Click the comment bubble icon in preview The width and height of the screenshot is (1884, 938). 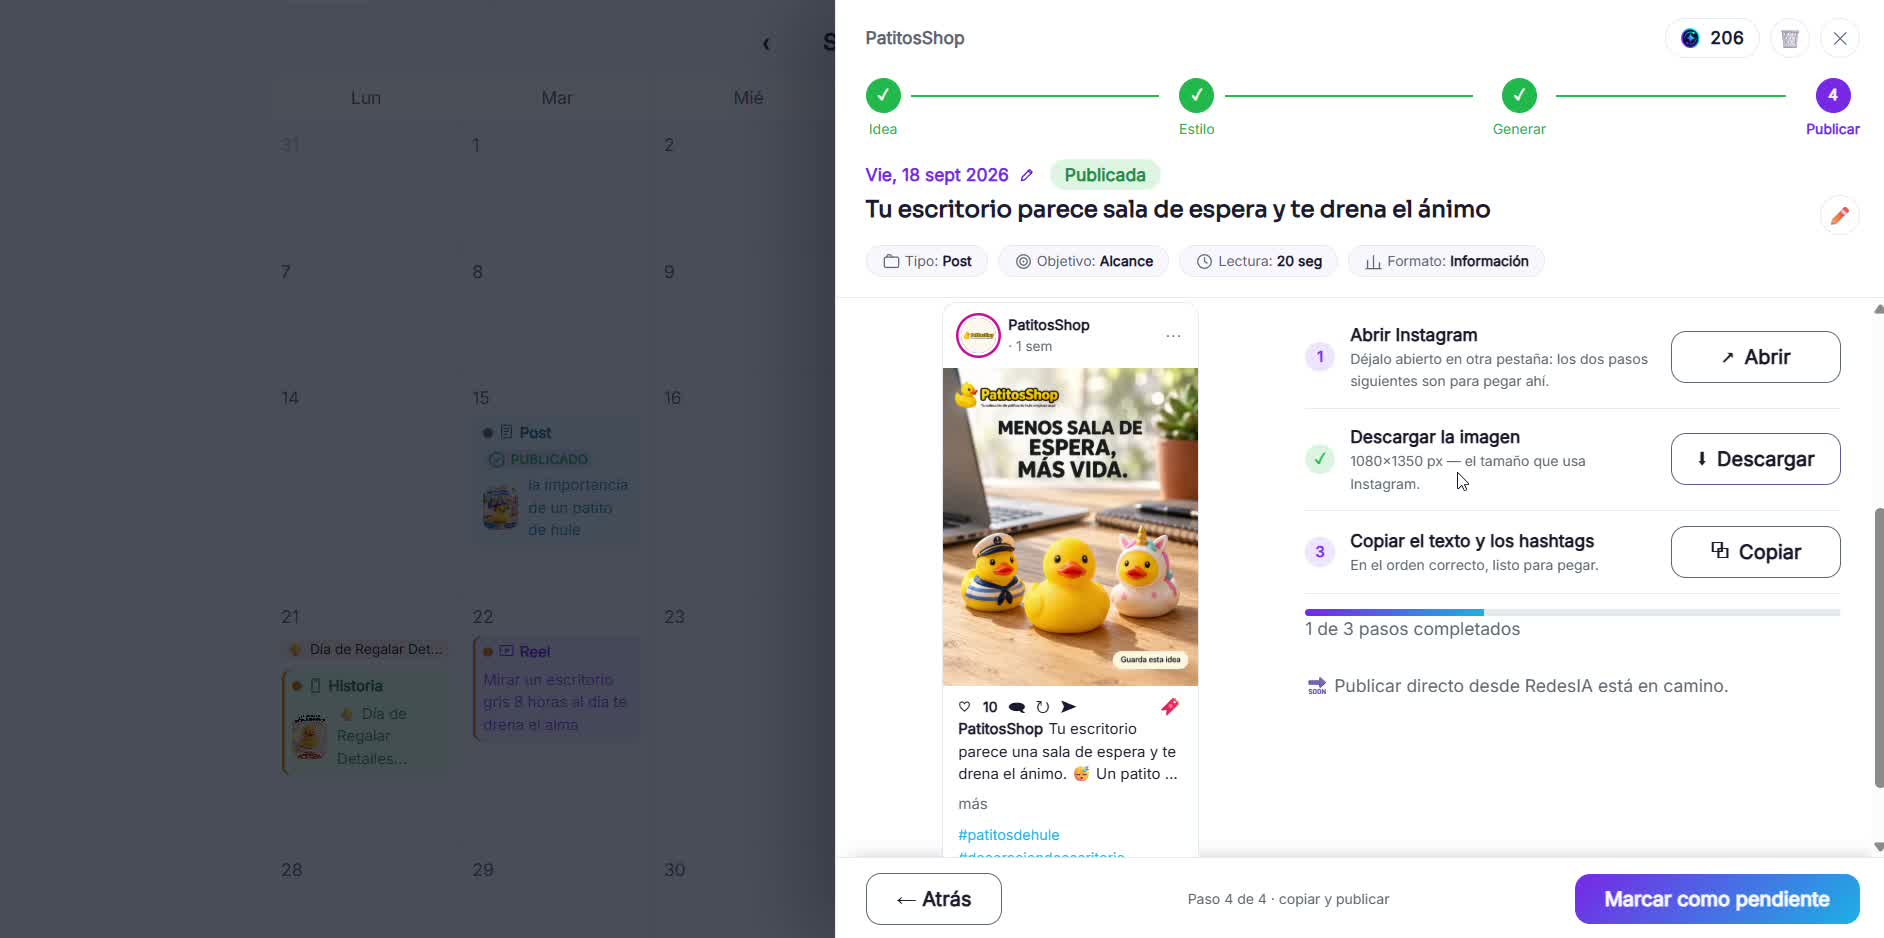(x=1017, y=707)
